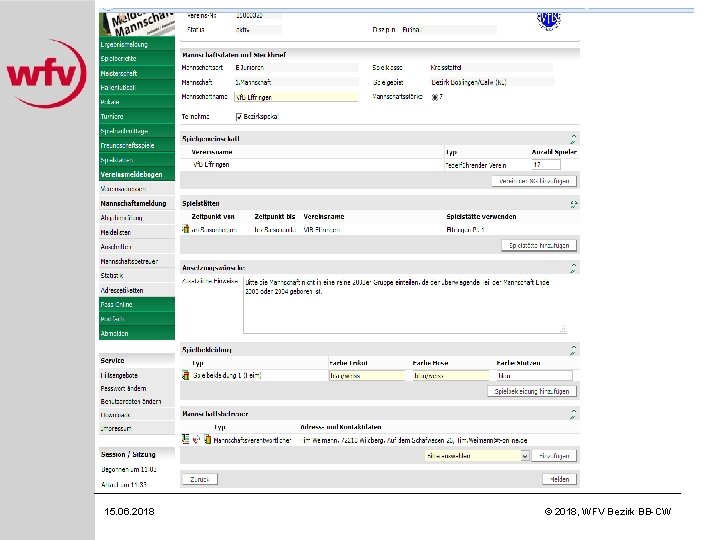Click 'Spielbekleidung 1 (Heim)' row text

(x=227, y=375)
